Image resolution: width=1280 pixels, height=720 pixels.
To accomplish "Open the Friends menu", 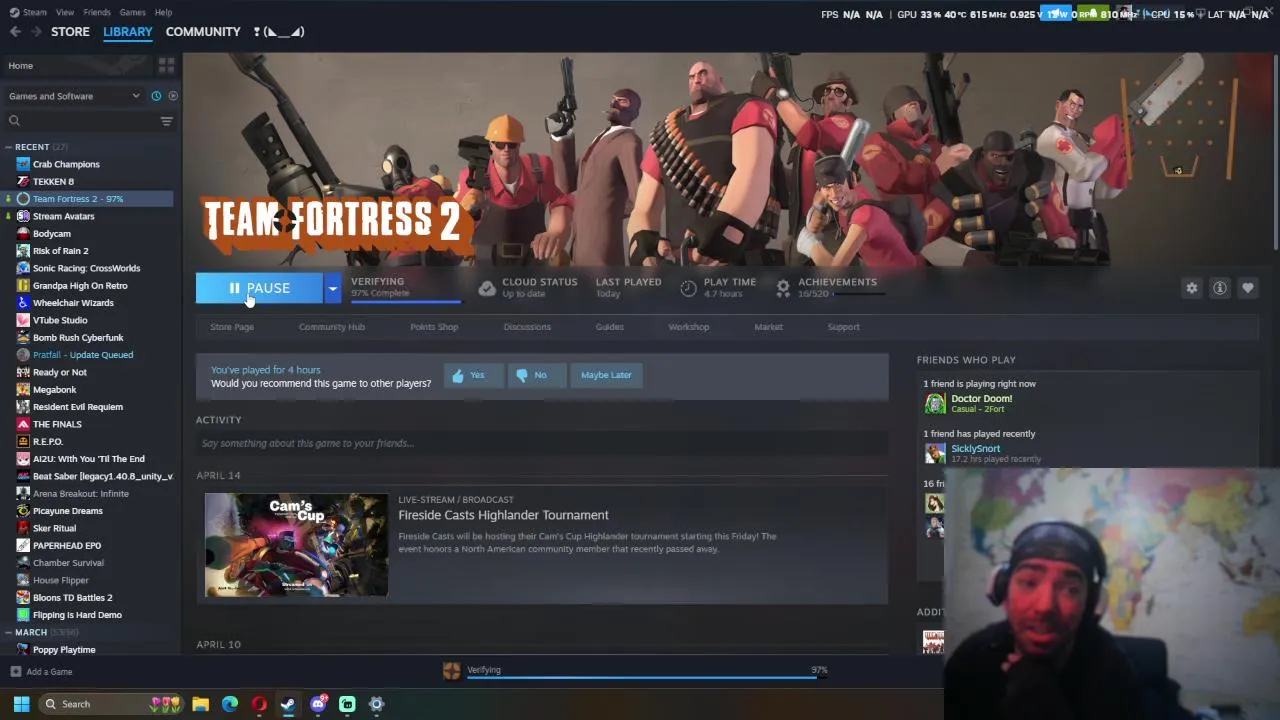I will [x=97, y=12].
